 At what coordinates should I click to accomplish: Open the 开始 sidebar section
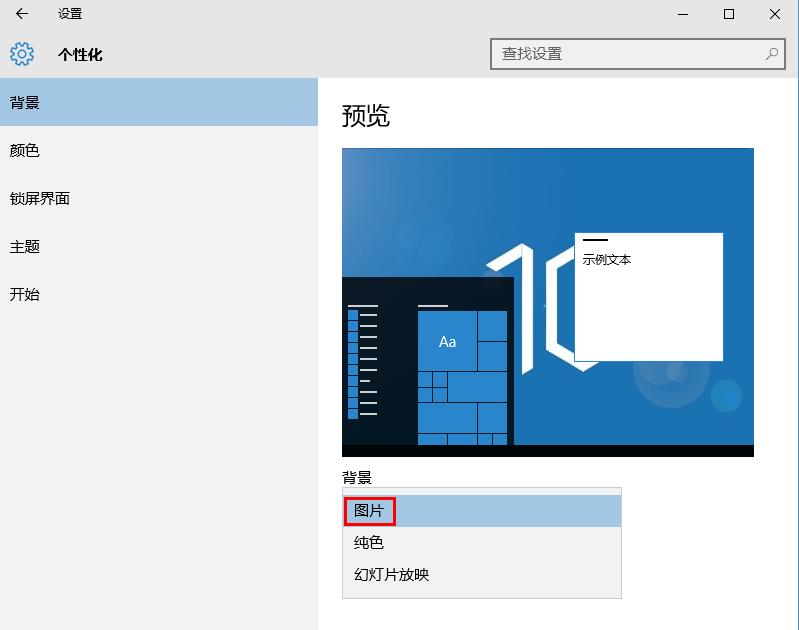click(x=159, y=294)
